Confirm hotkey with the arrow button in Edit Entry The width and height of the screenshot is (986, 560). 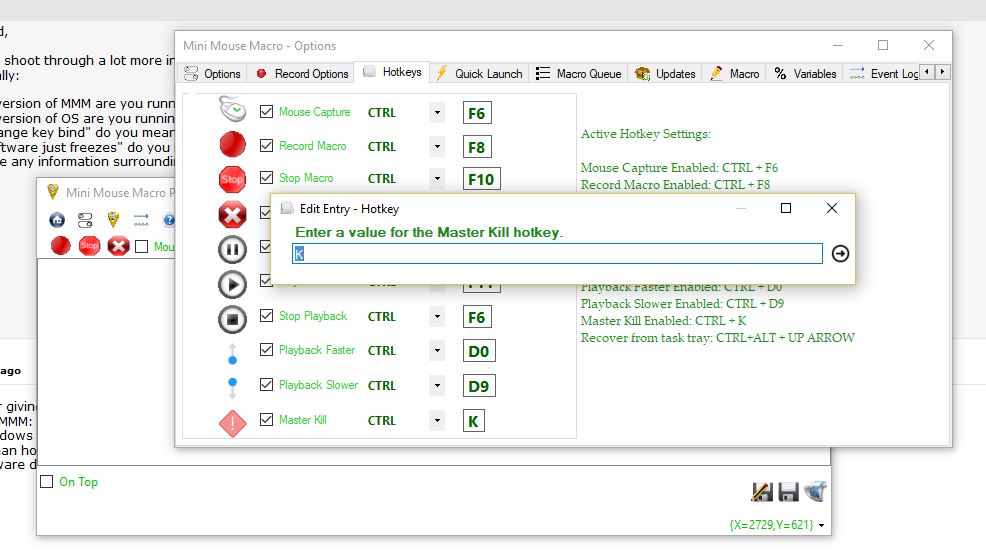click(840, 253)
